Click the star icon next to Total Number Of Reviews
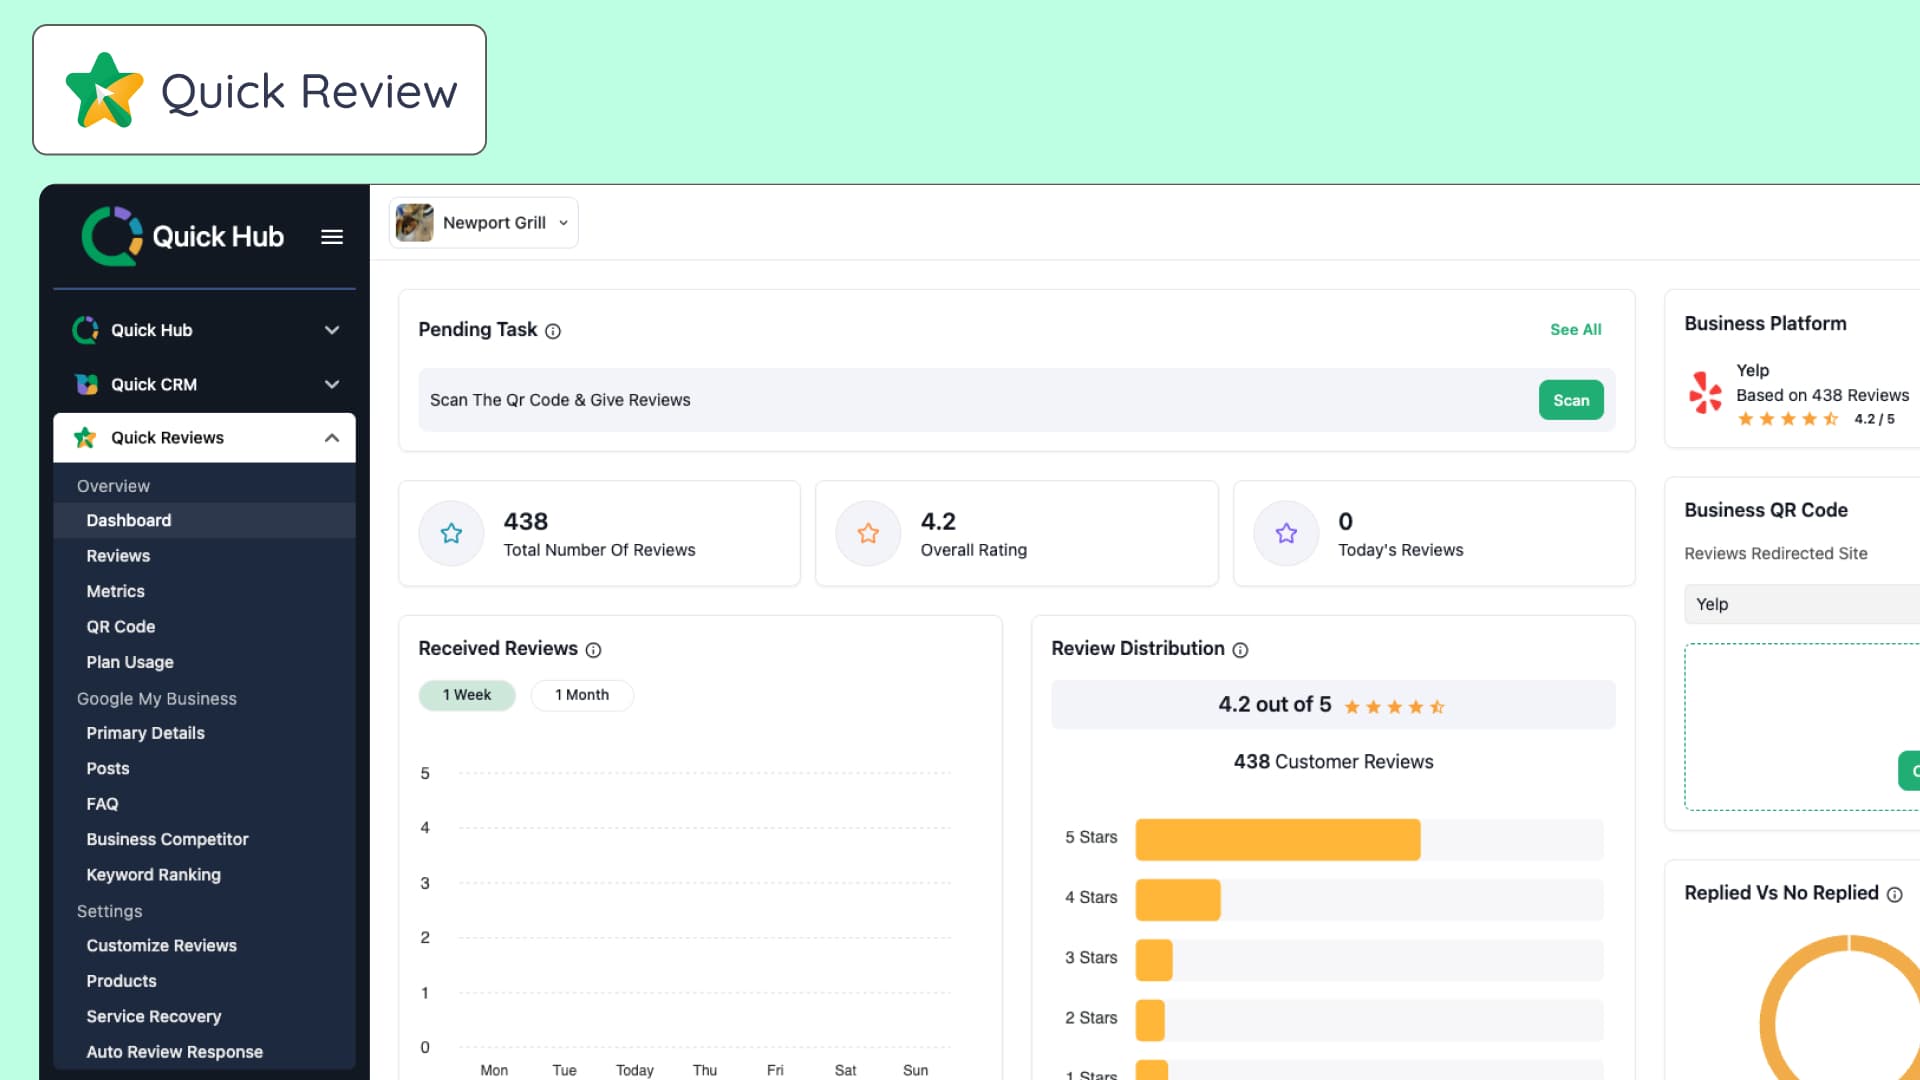1920x1080 pixels. coord(451,533)
